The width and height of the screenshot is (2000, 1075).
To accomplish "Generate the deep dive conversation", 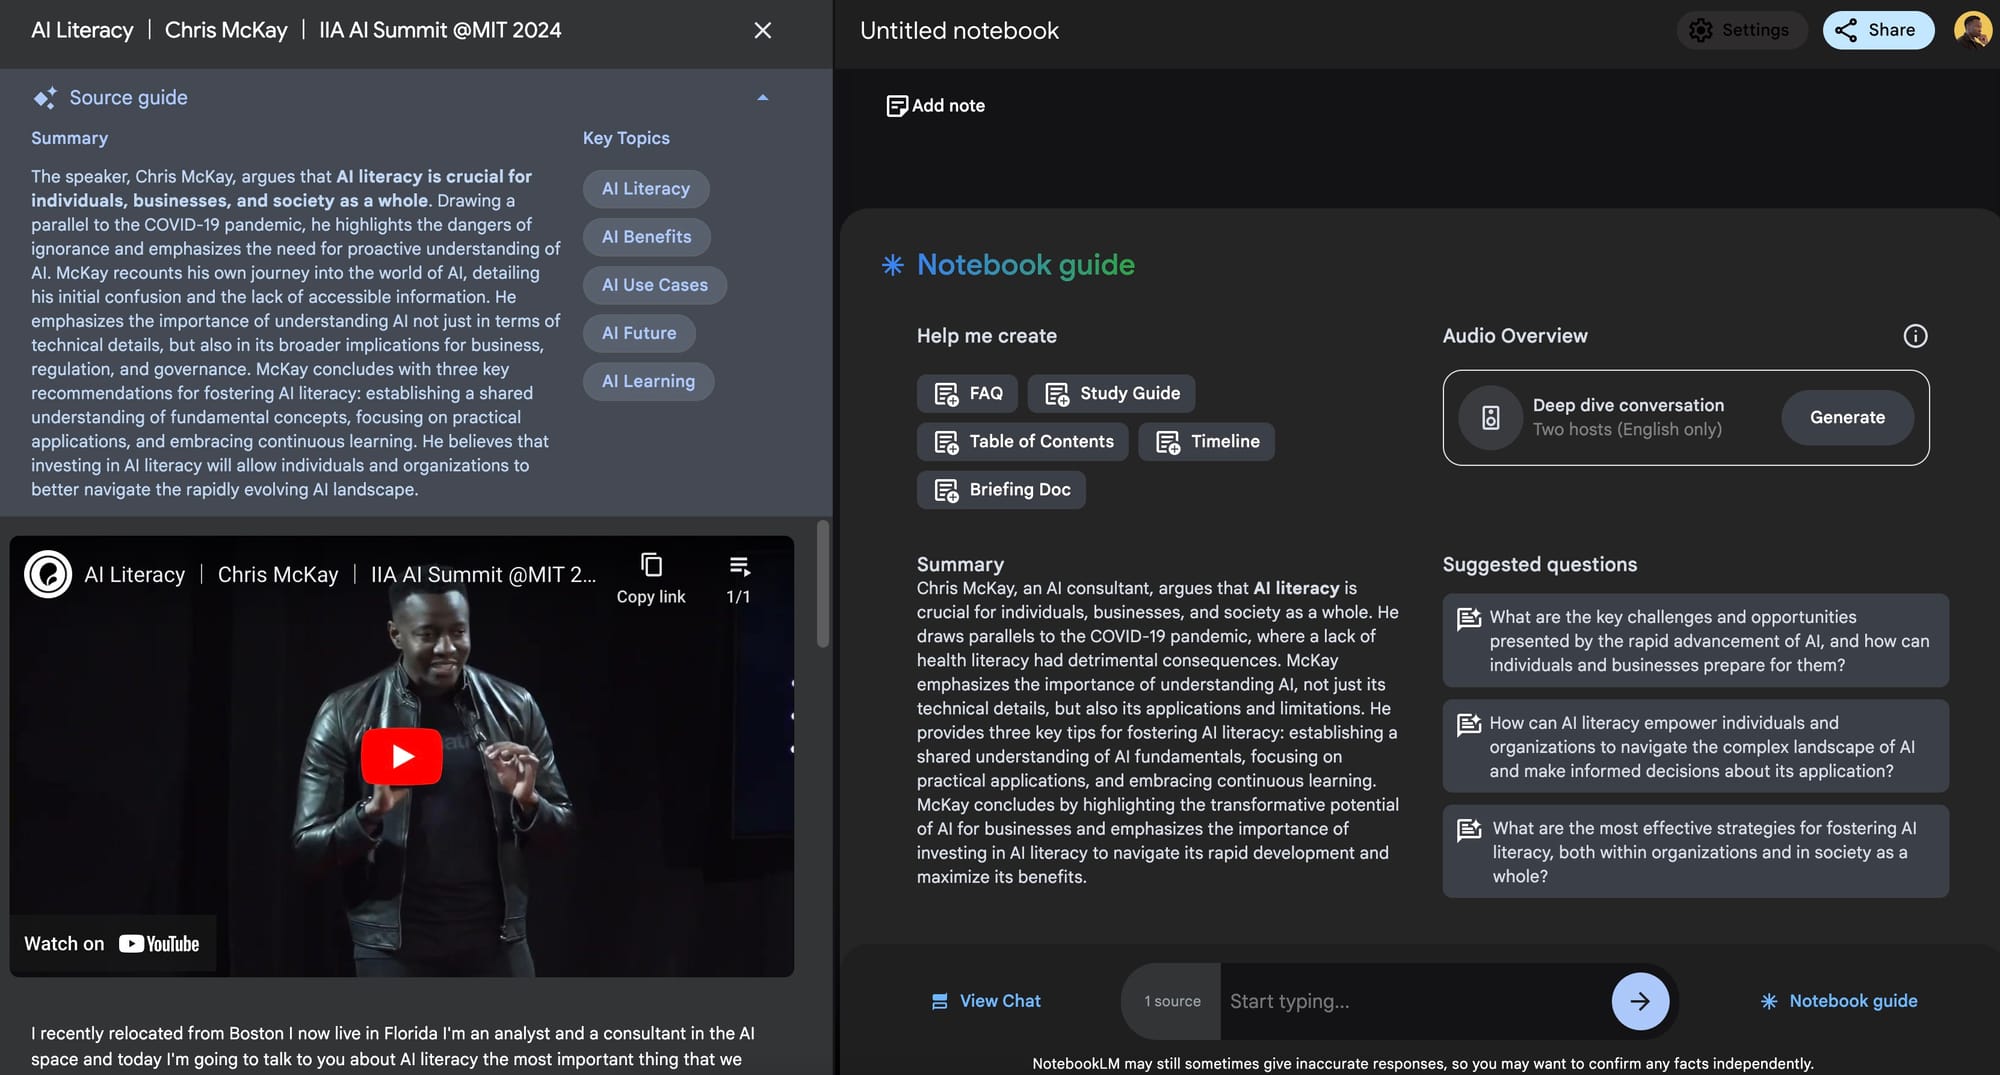I will click(1847, 418).
